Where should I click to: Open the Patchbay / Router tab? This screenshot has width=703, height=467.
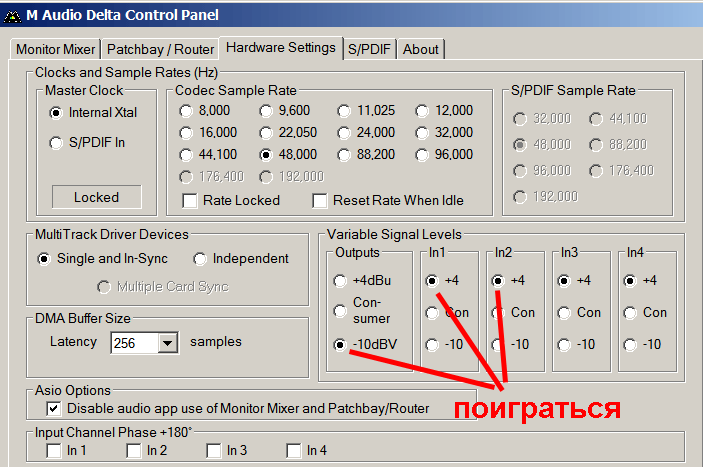pos(160,49)
